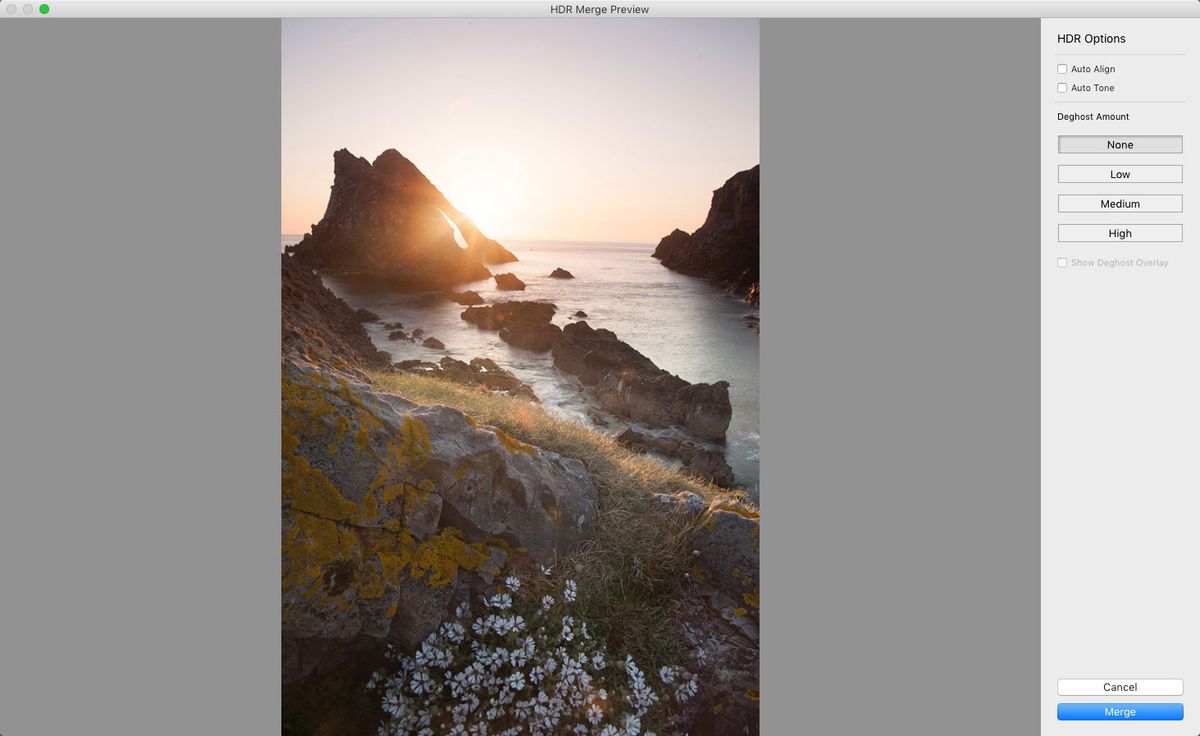Viewport: 1200px width, 736px height.
Task: Click the Auto Align label text
Action: (x=1093, y=68)
